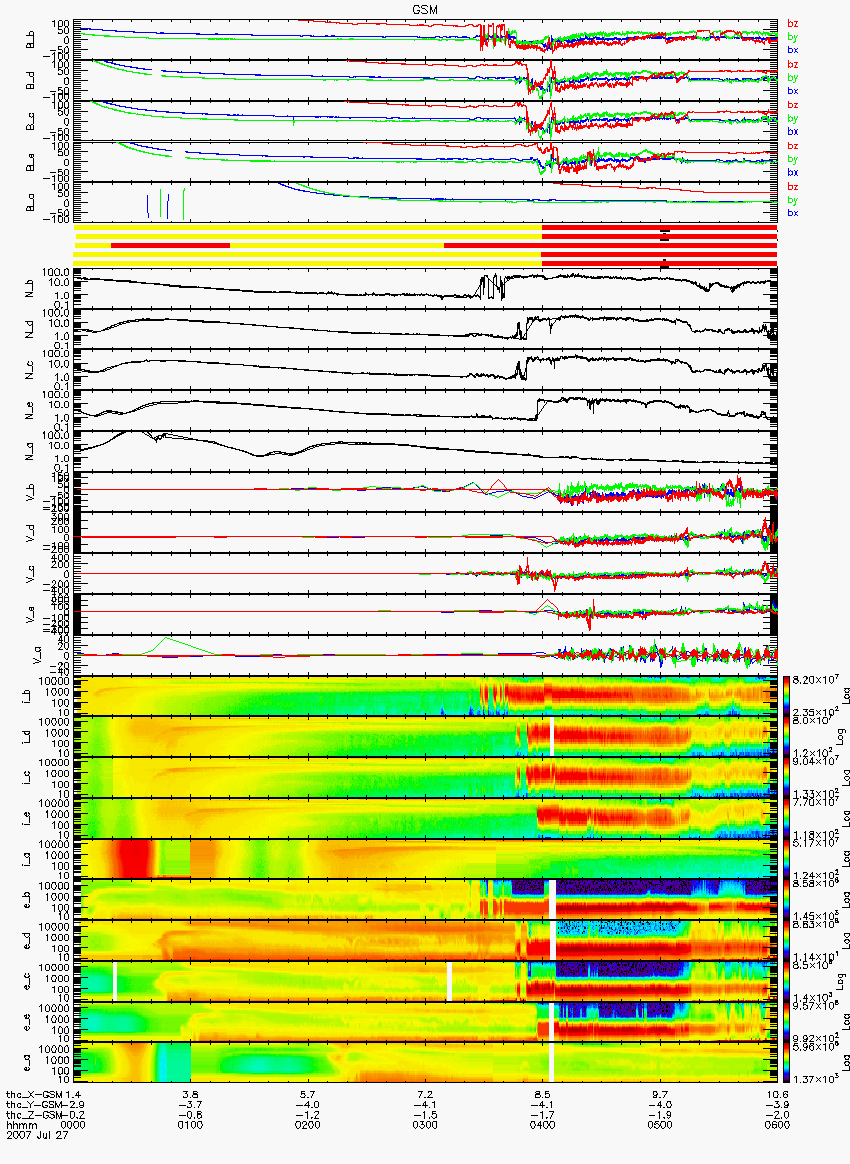The height and width of the screenshot is (1164, 850).
Task: Click the thc_Z-GSM row label
Action: coord(35,1115)
